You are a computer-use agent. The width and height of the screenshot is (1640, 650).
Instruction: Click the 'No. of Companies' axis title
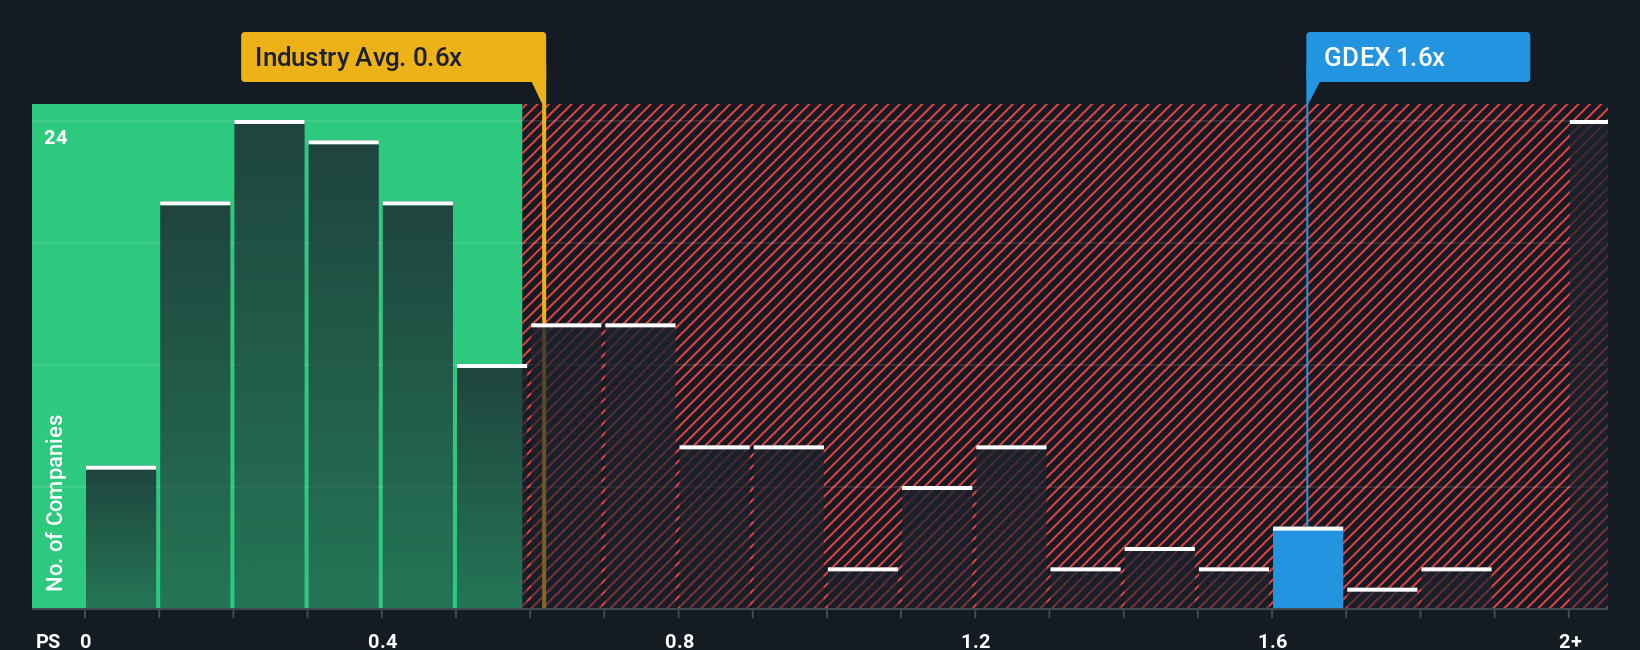pyautogui.click(x=55, y=502)
